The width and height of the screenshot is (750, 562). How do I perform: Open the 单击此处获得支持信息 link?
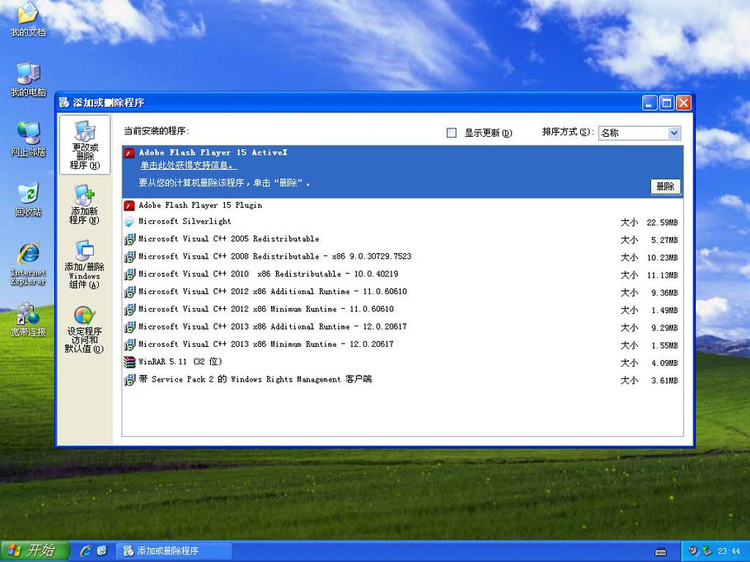(188, 165)
